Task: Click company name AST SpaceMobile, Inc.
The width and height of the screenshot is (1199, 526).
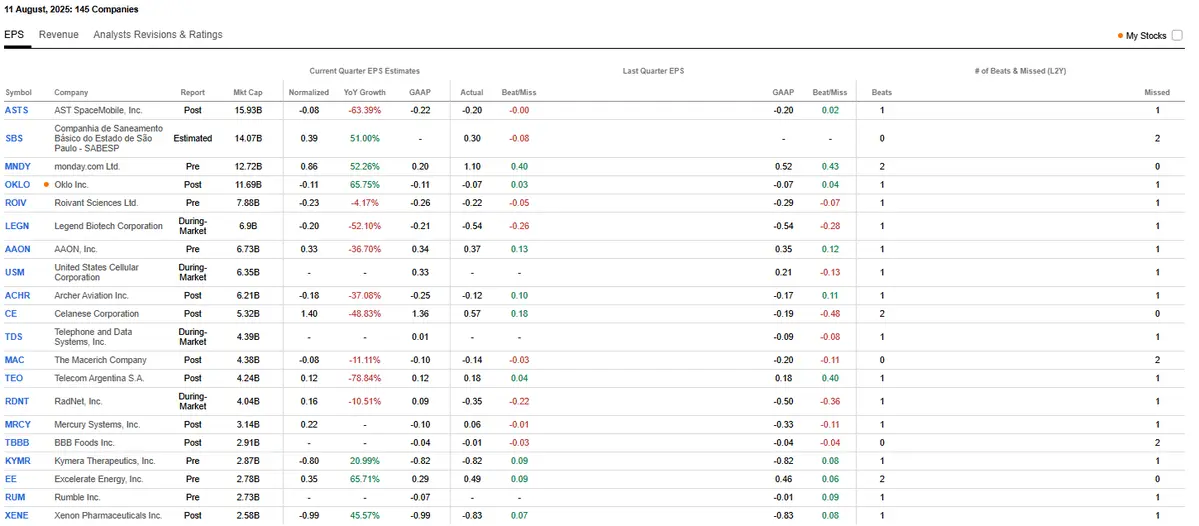Action: [x=99, y=110]
